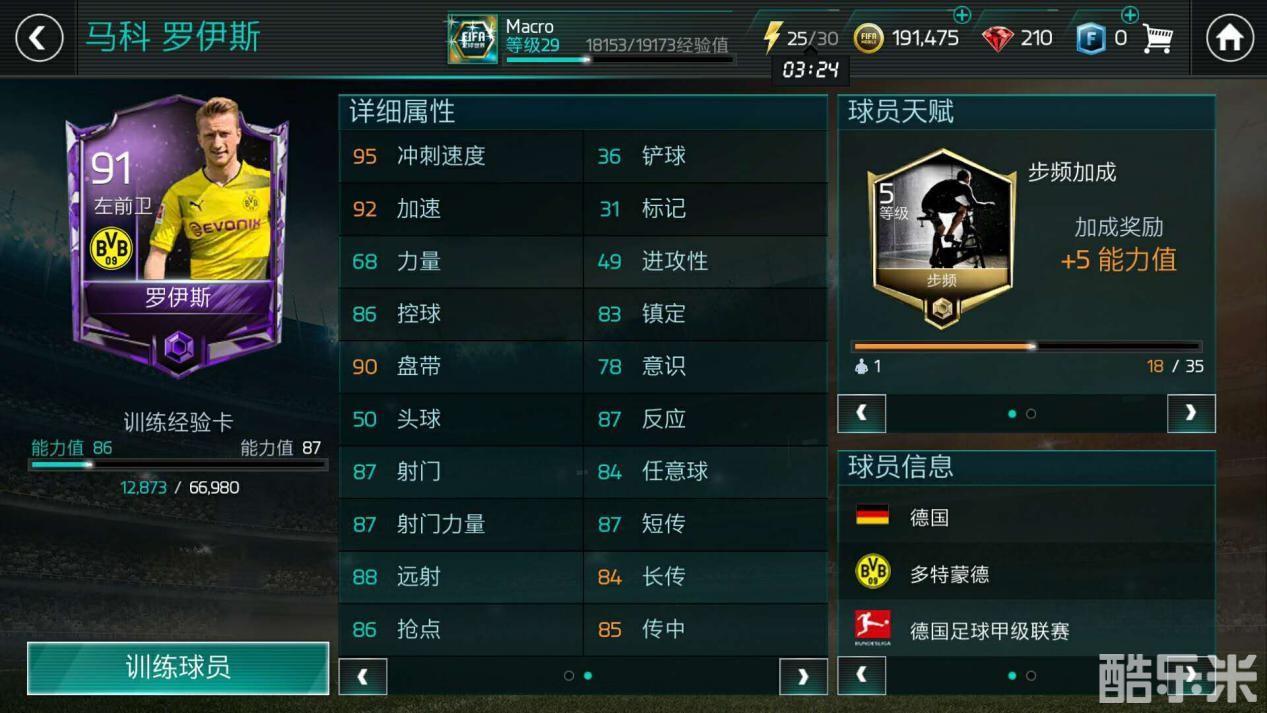Select the second talent page dot
This screenshot has width=1267, height=713.
click(x=1031, y=414)
